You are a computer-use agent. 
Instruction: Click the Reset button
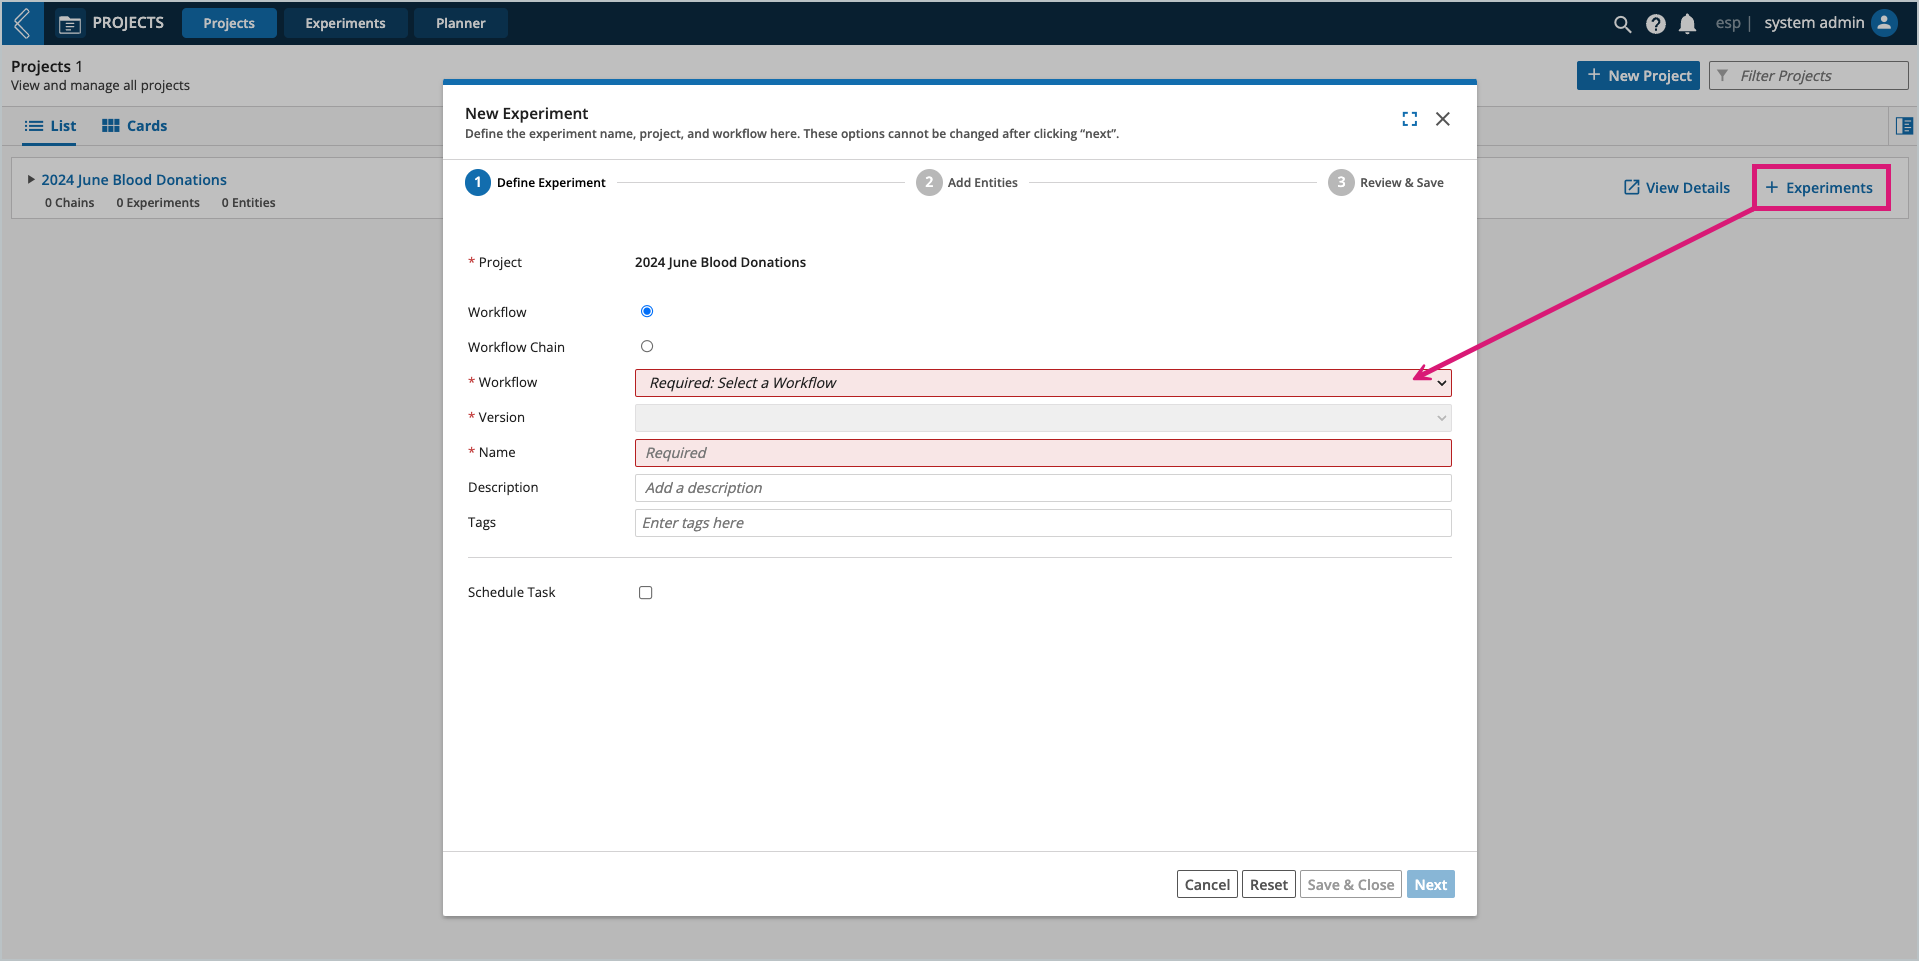coord(1268,885)
